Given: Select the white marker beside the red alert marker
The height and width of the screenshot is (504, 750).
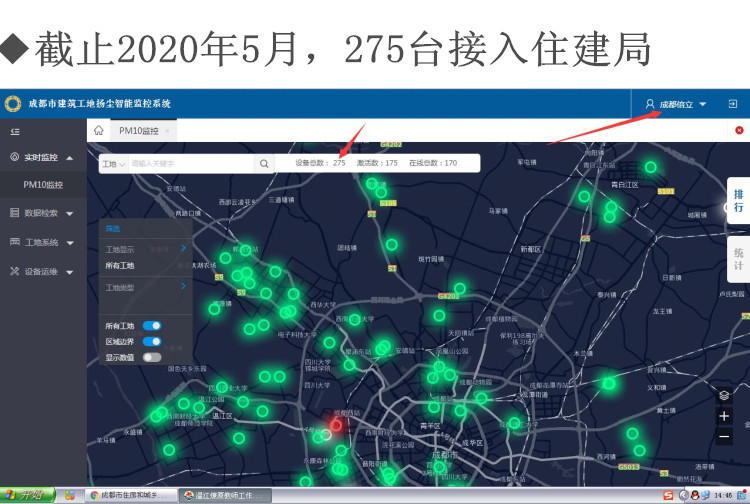Looking at the screenshot, I should coord(326,434).
